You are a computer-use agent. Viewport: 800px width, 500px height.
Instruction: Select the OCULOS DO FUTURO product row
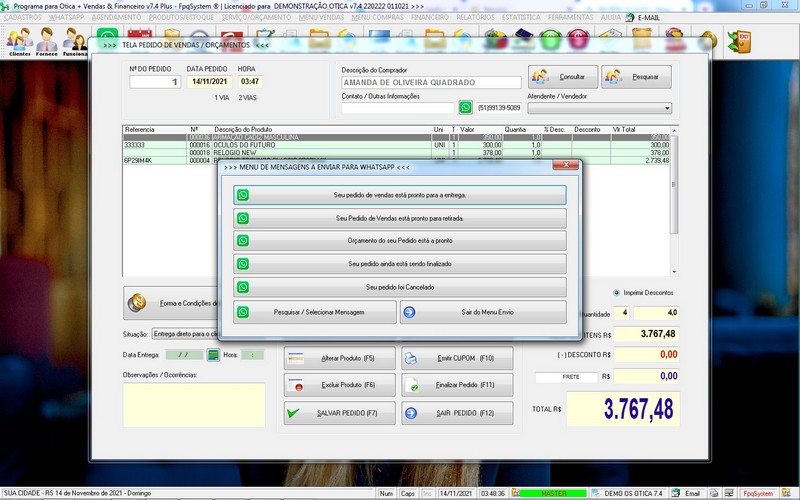(396, 145)
